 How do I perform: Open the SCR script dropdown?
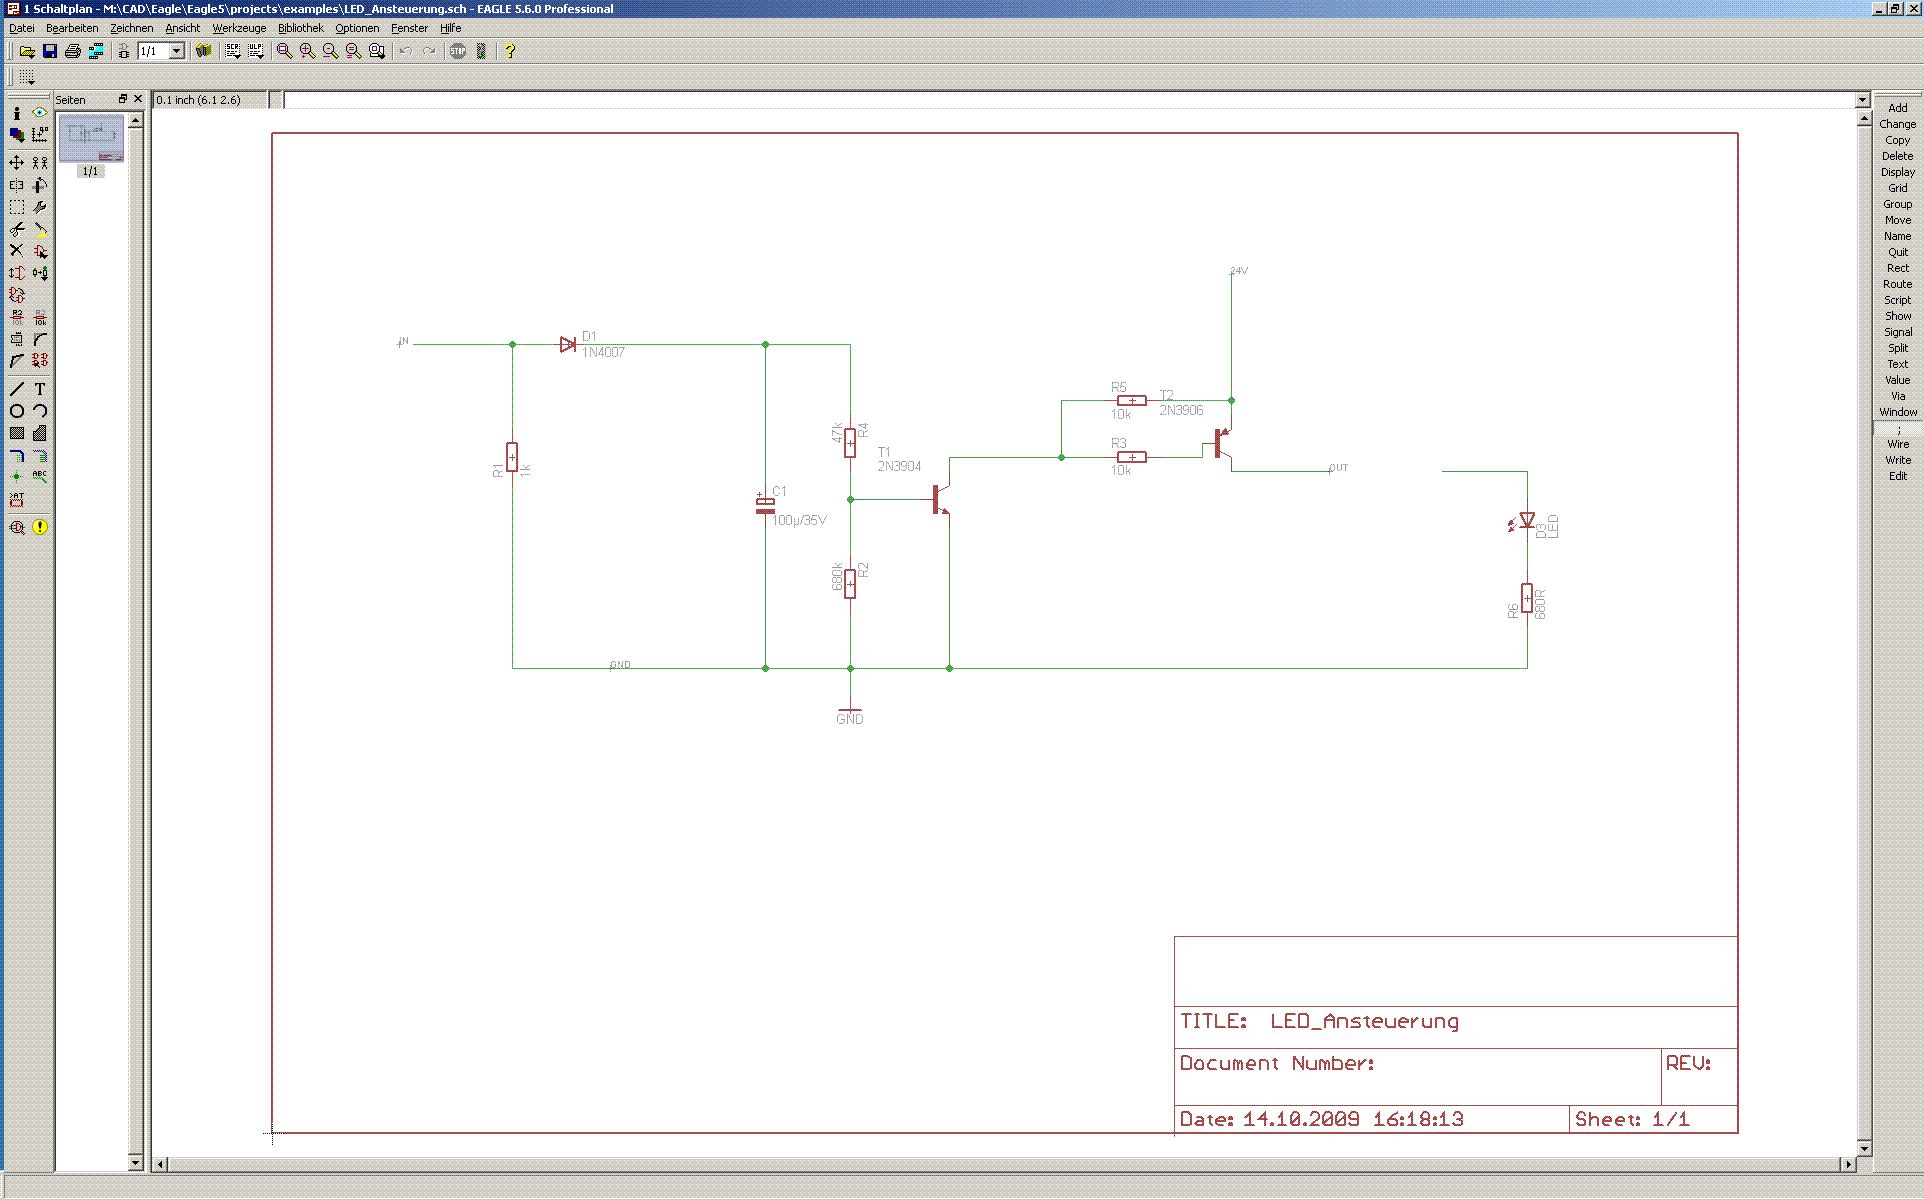point(233,51)
